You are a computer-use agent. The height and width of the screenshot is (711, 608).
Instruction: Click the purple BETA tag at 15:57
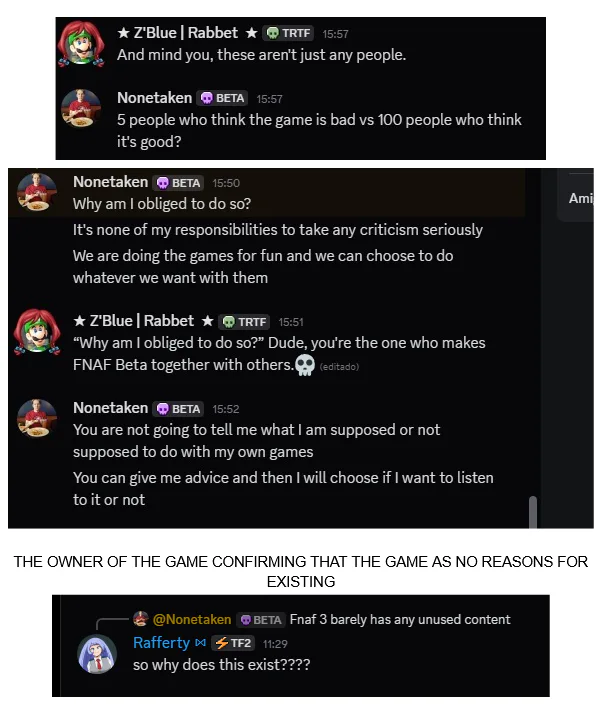pyautogui.click(x=222, y=98)
